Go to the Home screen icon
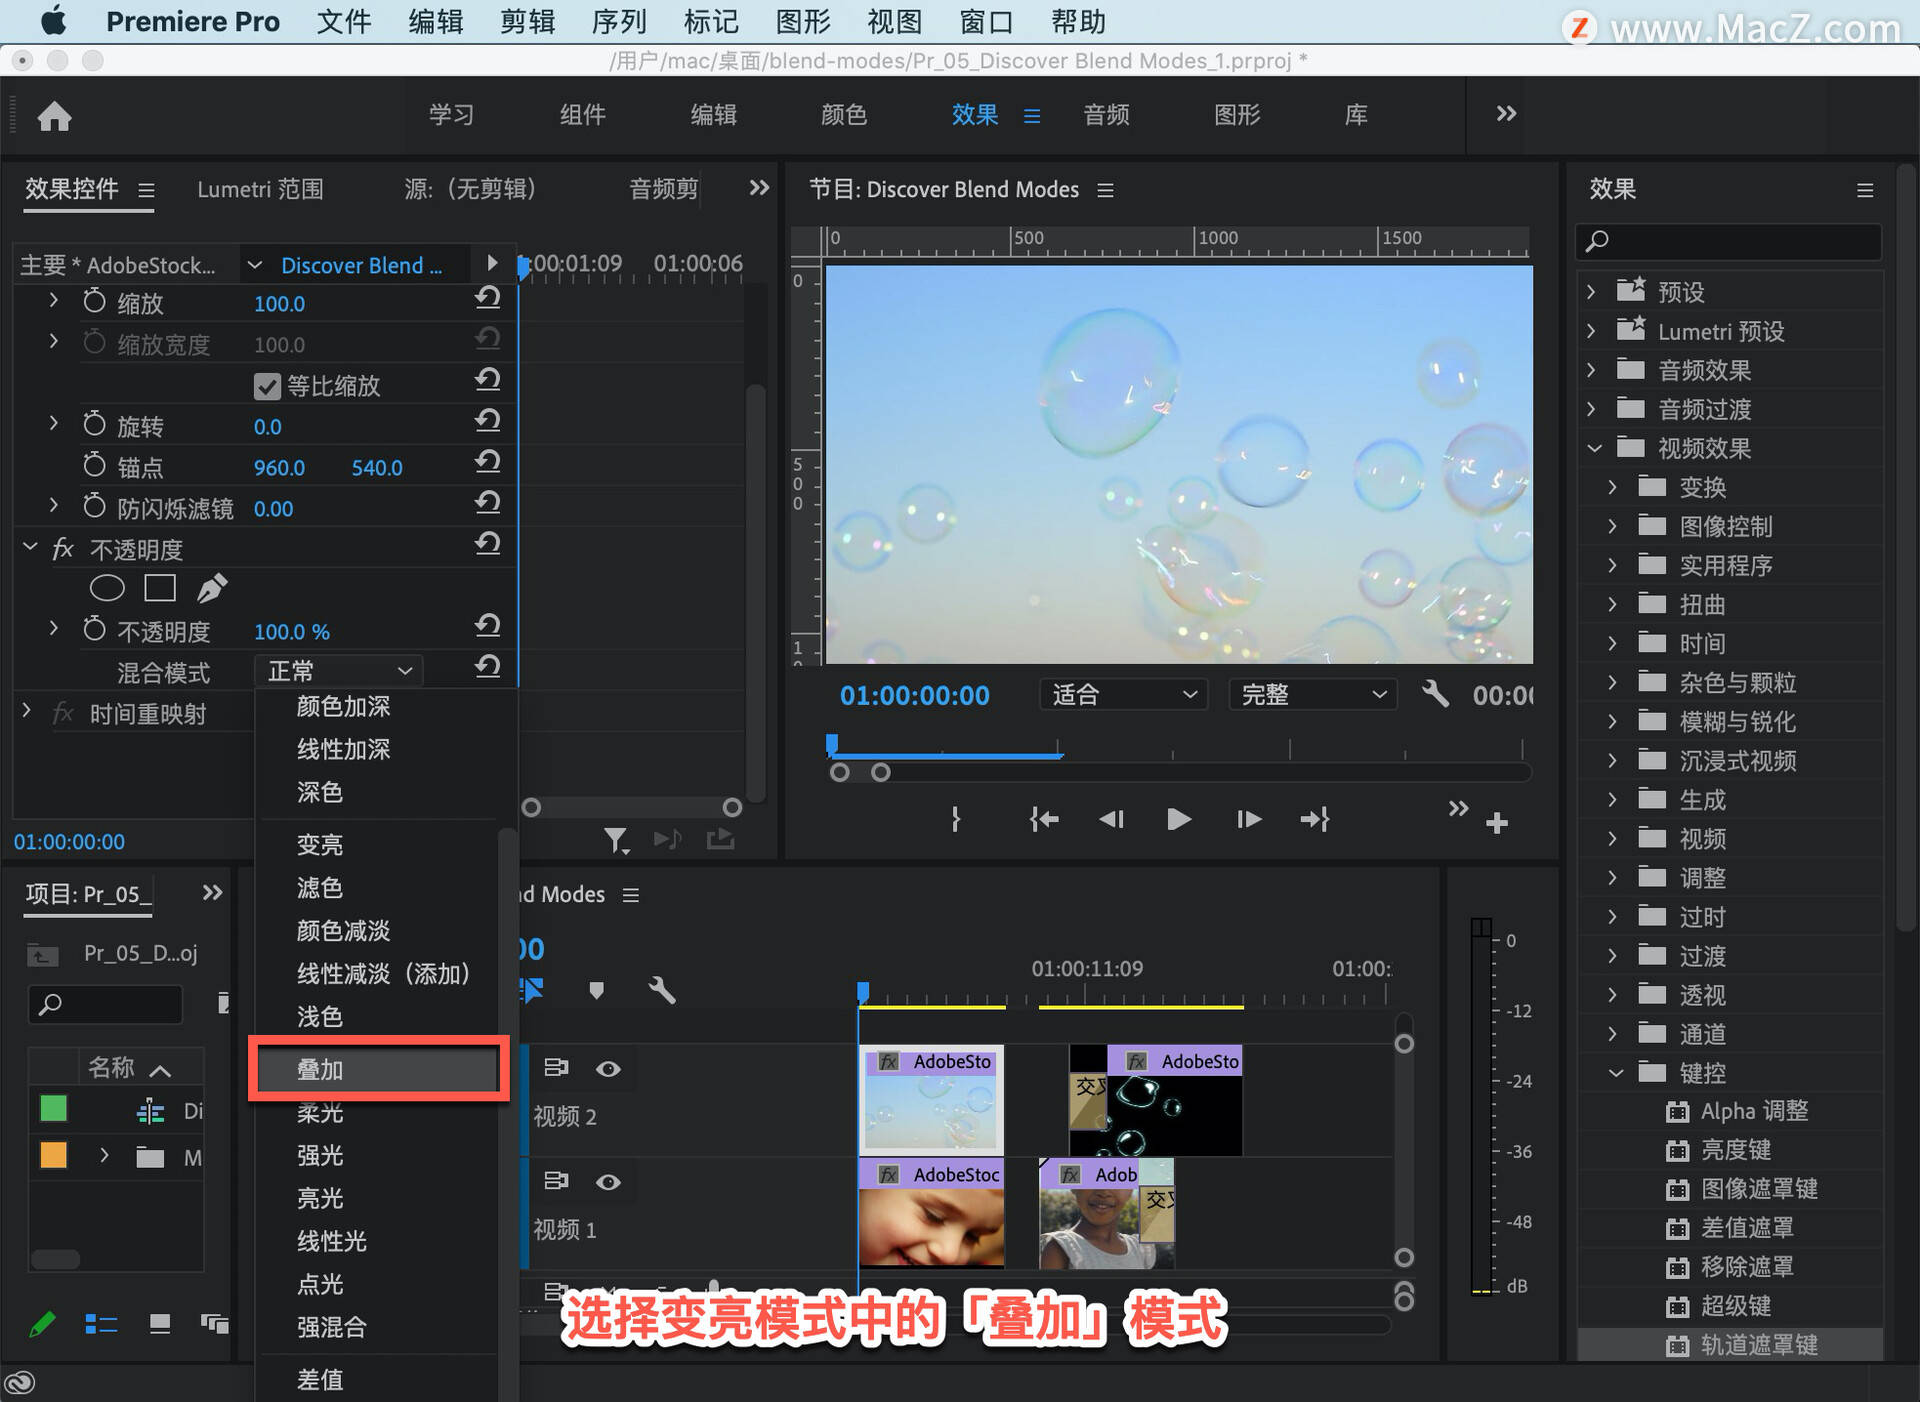Screen dimensions: 1920x1402 [x=54, y=116]
